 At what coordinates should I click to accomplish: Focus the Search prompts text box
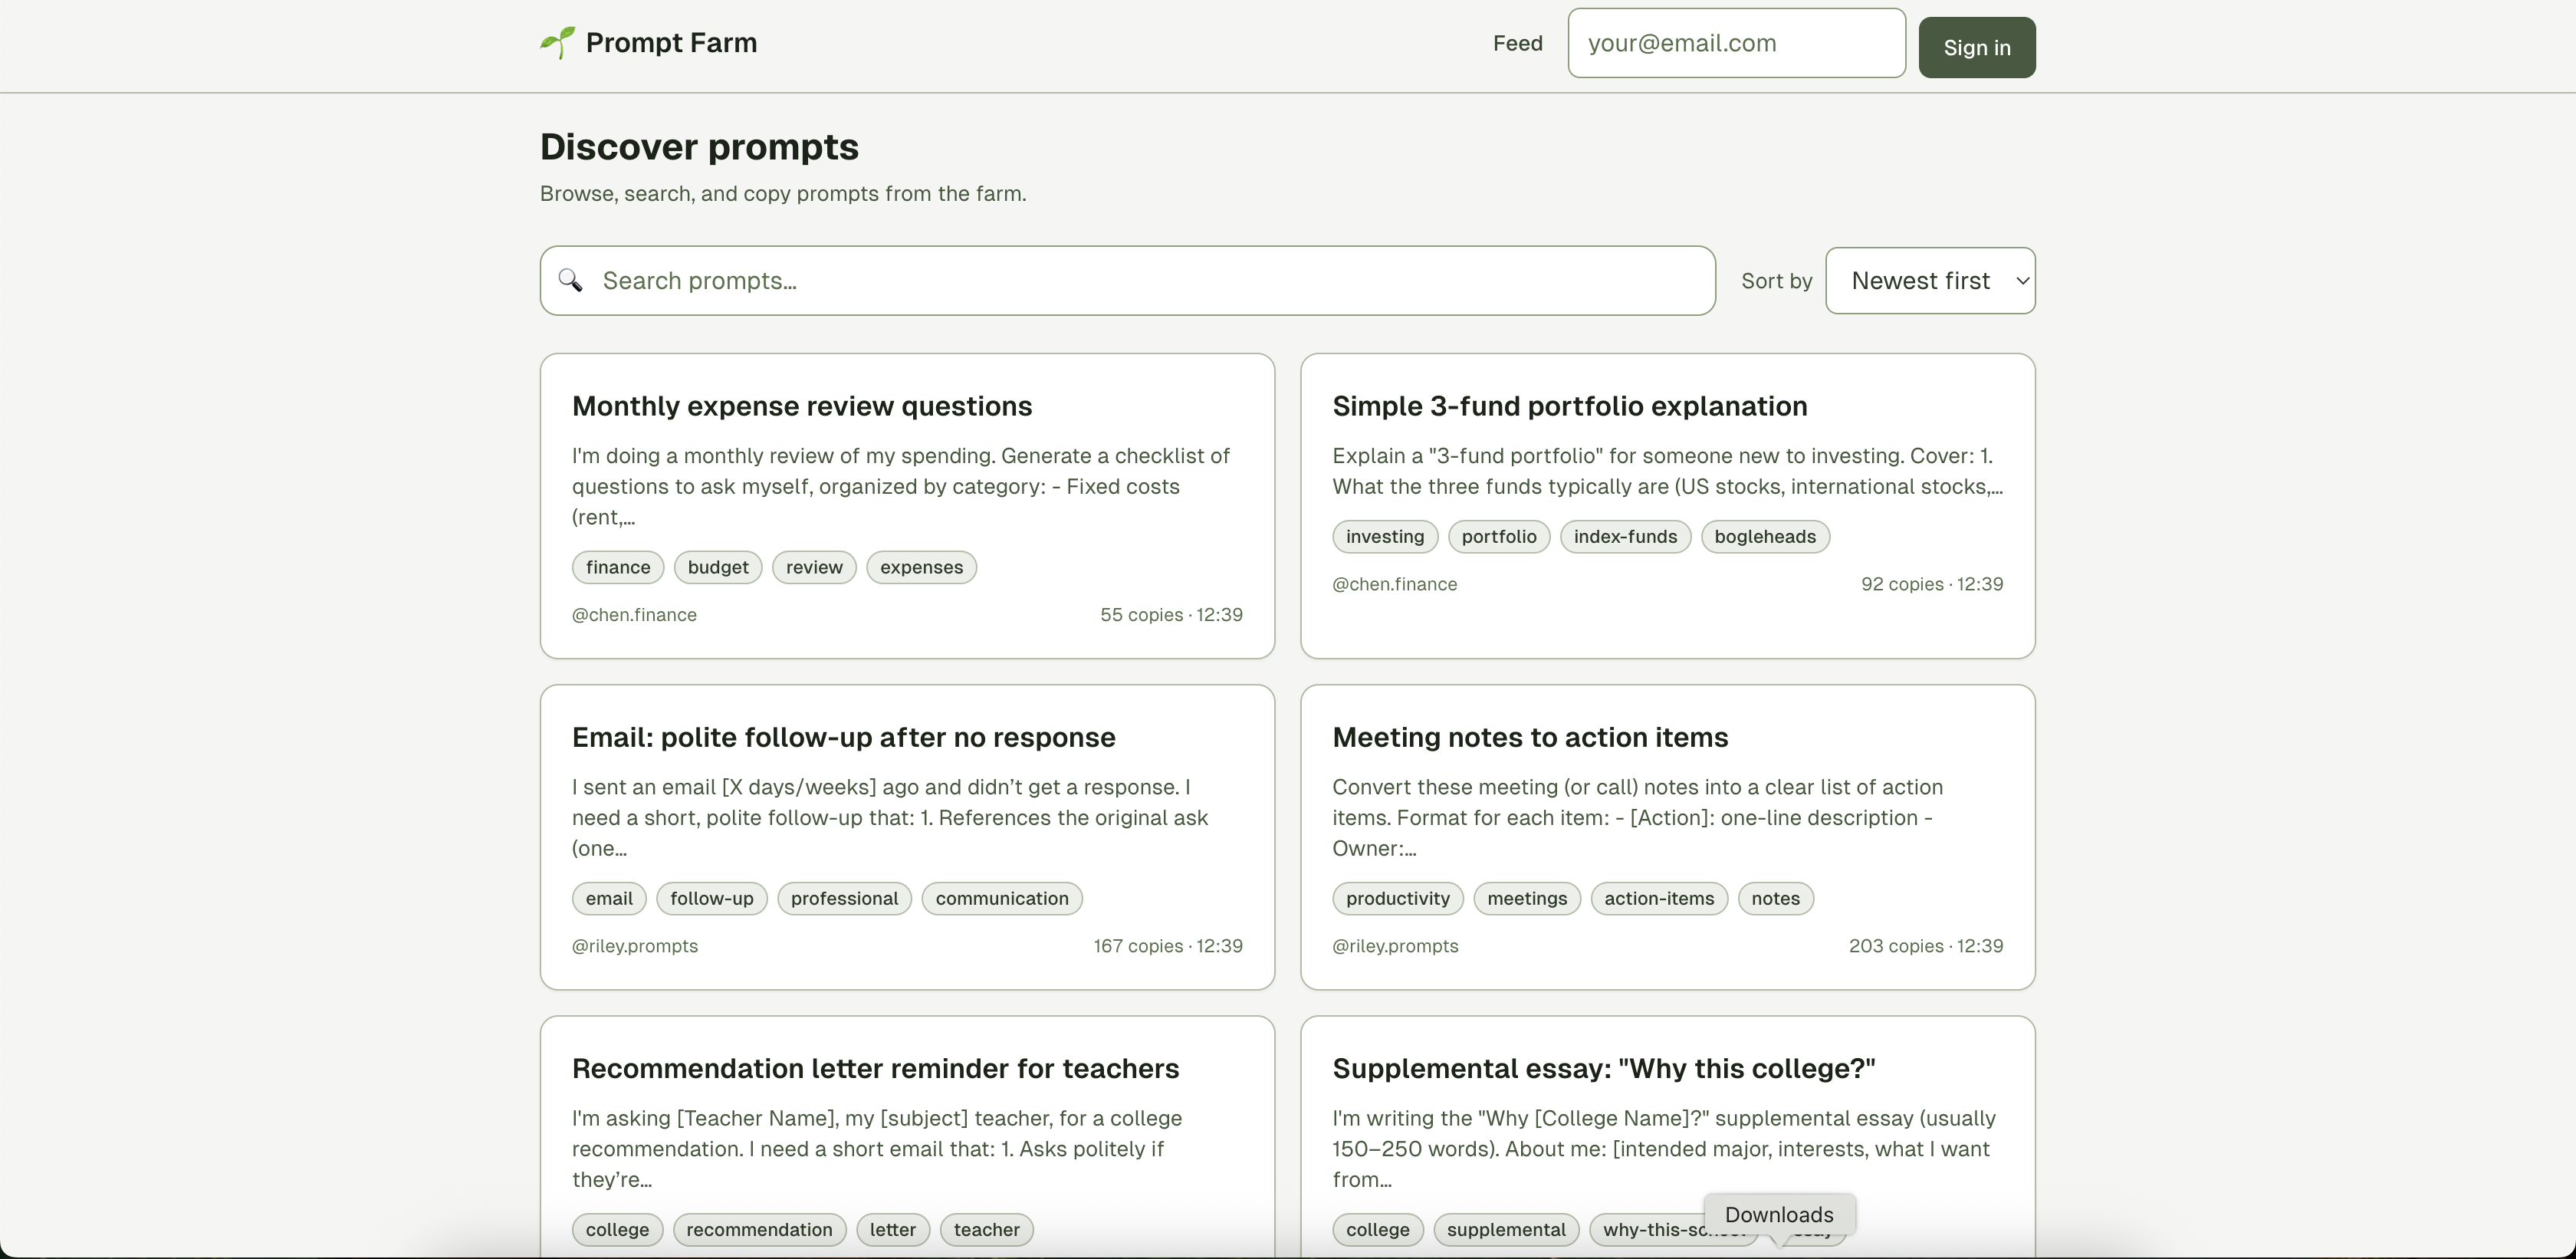click(1150, 281)
